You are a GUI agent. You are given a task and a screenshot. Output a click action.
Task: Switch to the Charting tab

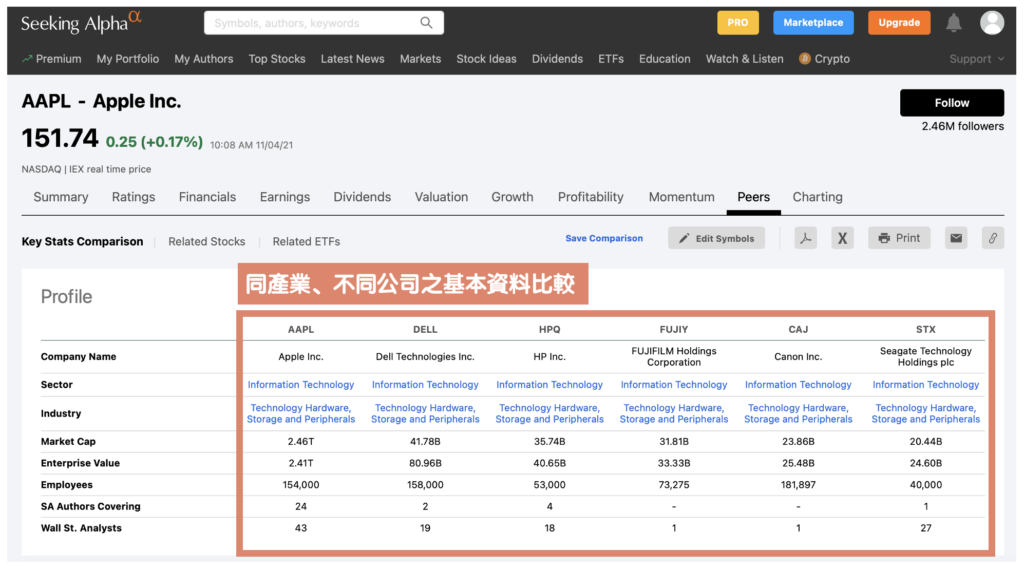point(818,197)
